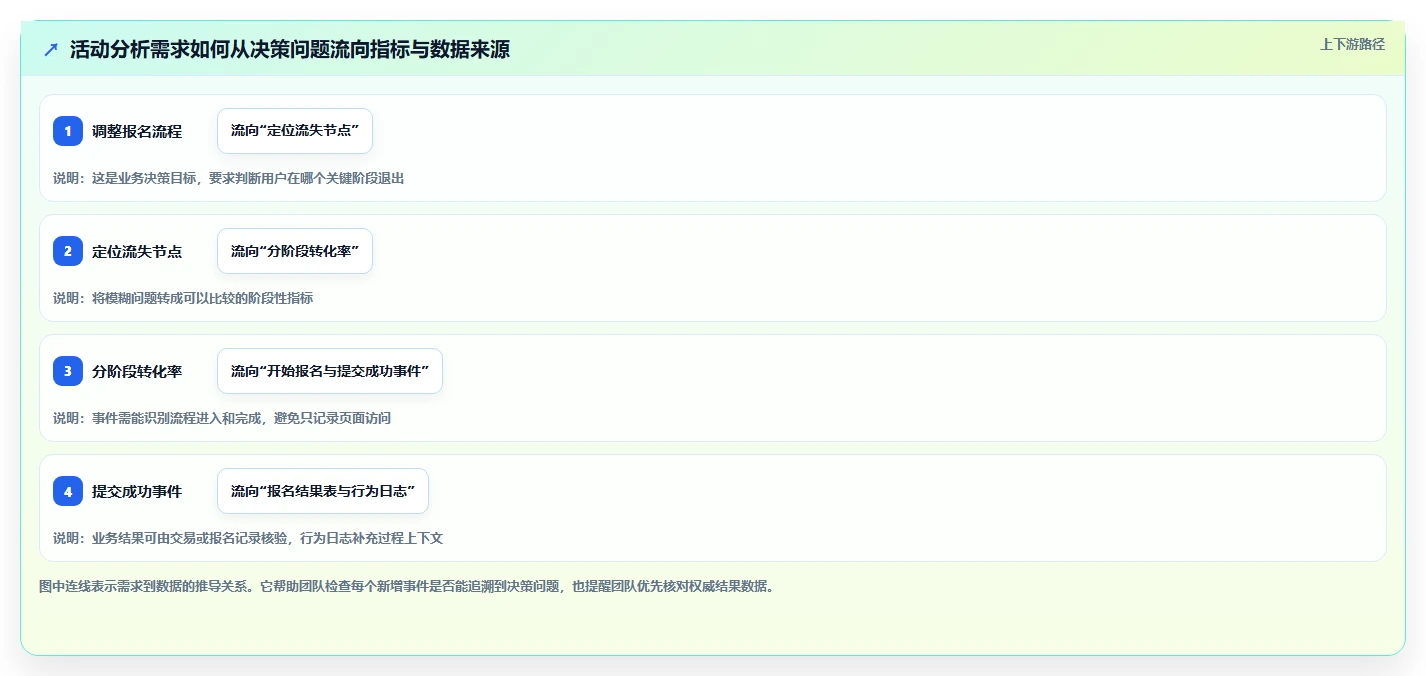The image size is (1426, 676).
Task: Select the 流向“分阶段转化率” chip
Action: [295, 251]
